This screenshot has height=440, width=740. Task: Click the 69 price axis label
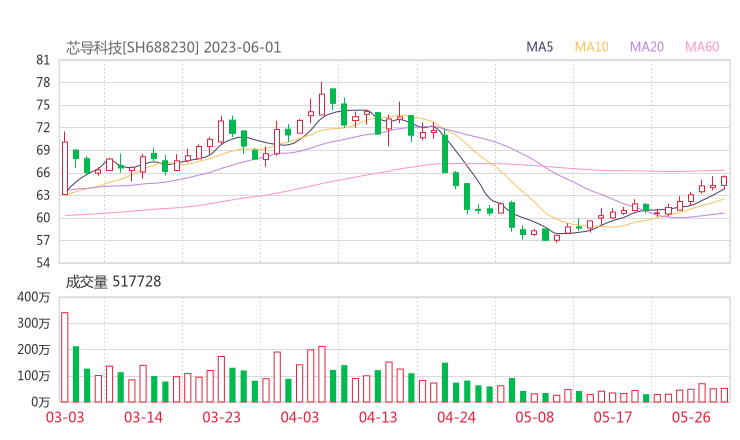pos(43,150)
